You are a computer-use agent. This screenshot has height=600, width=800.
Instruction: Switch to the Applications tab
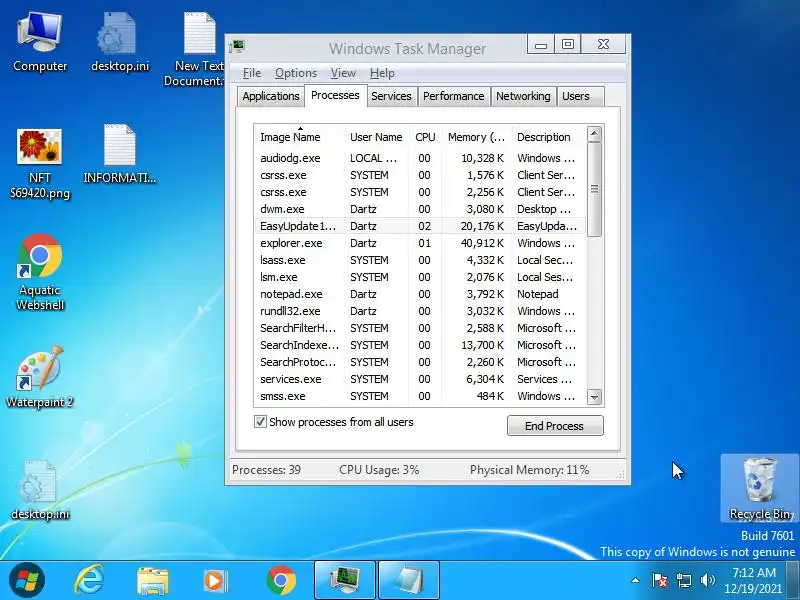click(x=271, y=96)
